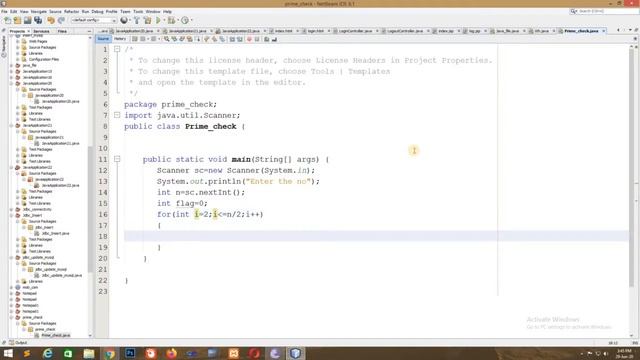Viewport: 640px width, 360px height.
Task: Click the New Project toolbar icon
Action: (x=17, y=20)
